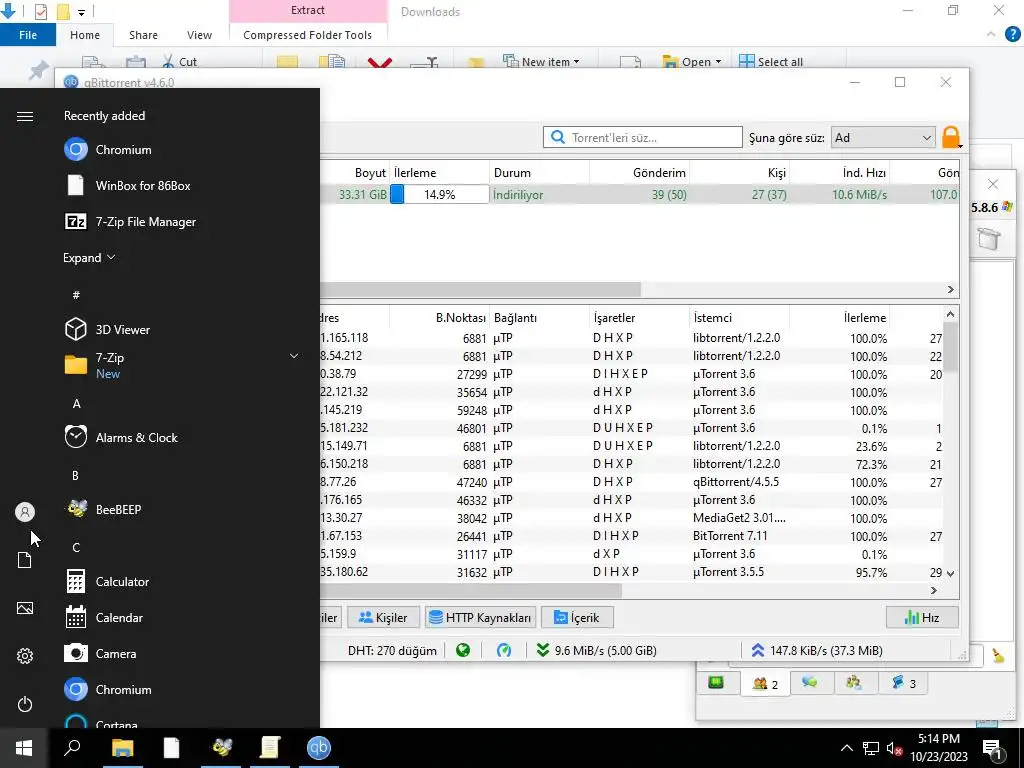Select the peer row with qBittorrent/4.5.5
Viewport: 1024px width, 768px height.
tap(632, 482)
